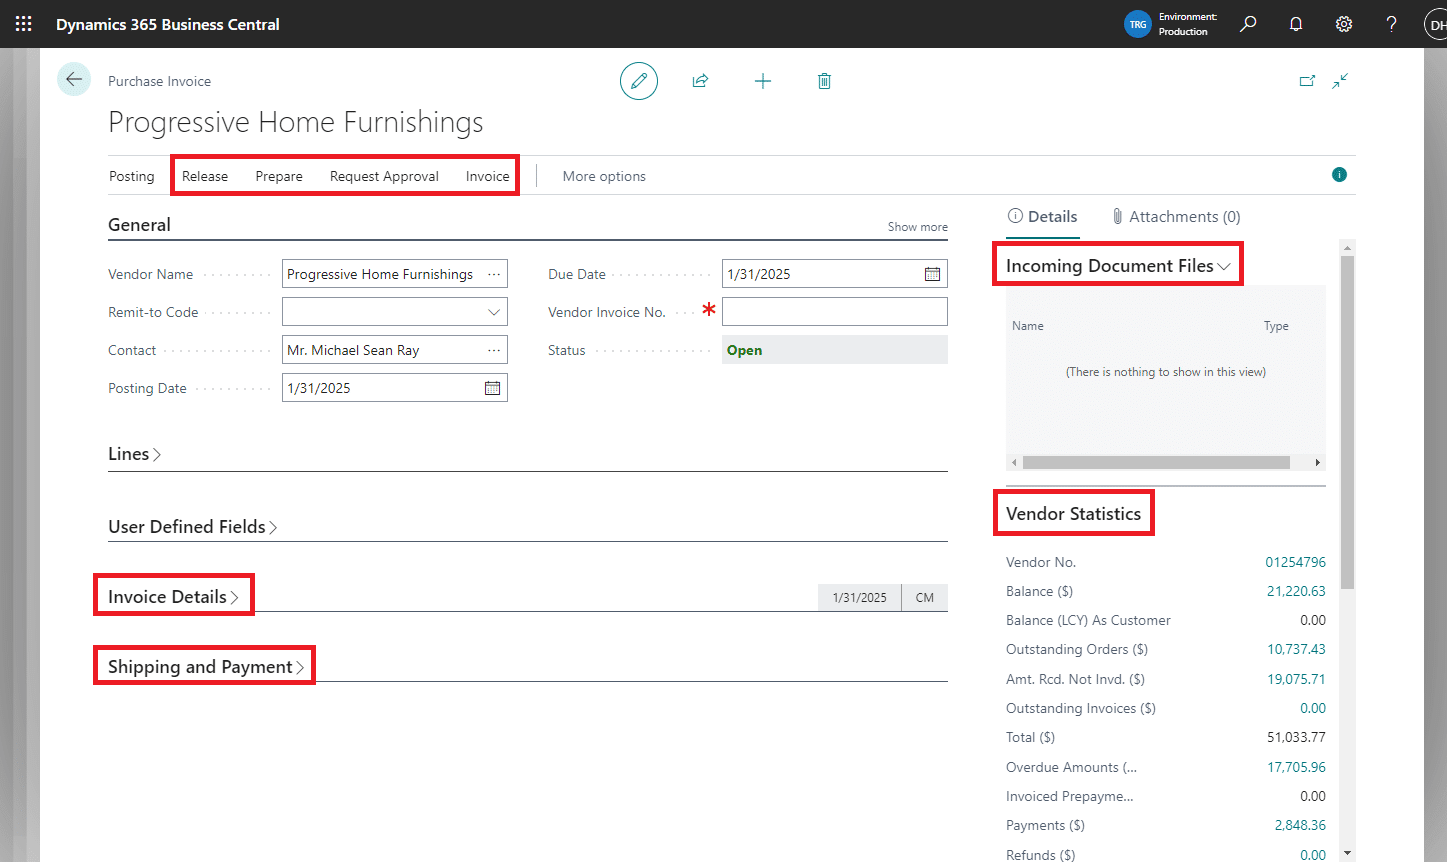Screen dimensions: 1447x862
Task: Click the Total ($) value 51,033.77
Action: [1296, 737]
